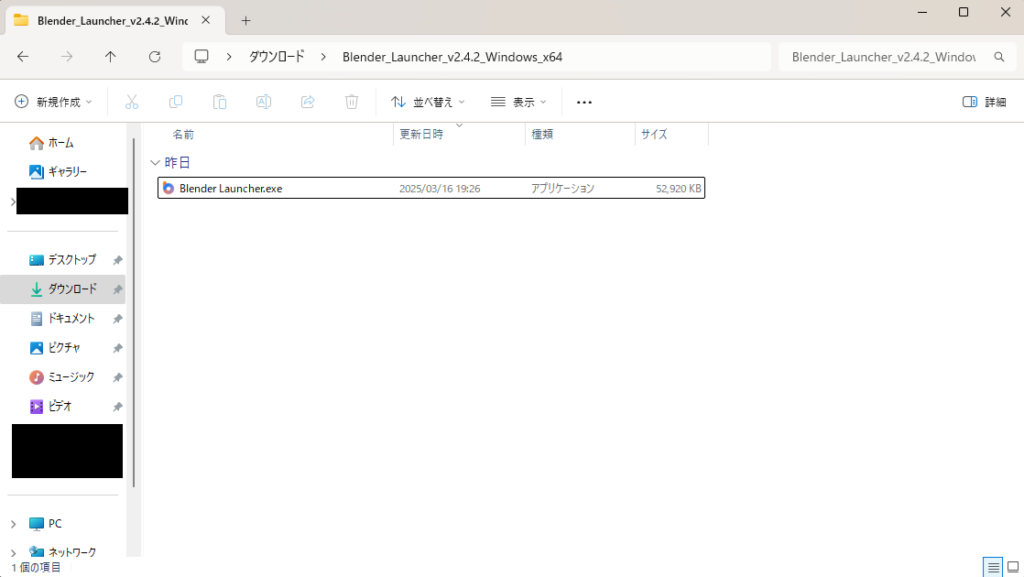
Task: Click the Paste clipboard icon
Action: click(x=219, y=102)
